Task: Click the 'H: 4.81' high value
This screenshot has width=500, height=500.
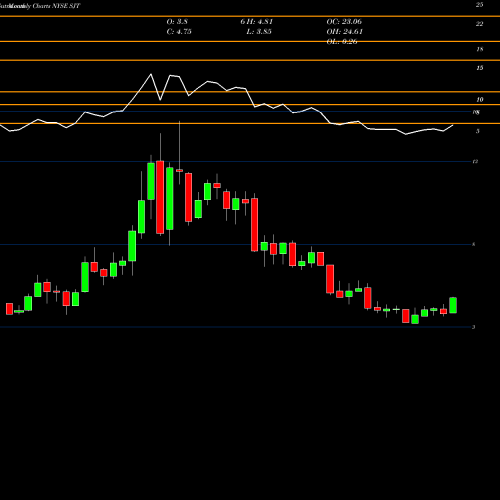Action: (260, 22)
